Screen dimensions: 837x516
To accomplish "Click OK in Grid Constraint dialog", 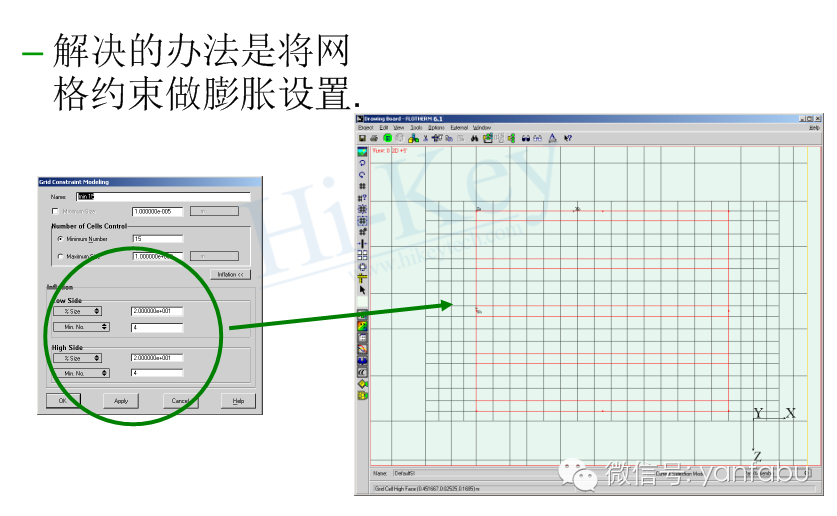I will [x=64, y=401].
